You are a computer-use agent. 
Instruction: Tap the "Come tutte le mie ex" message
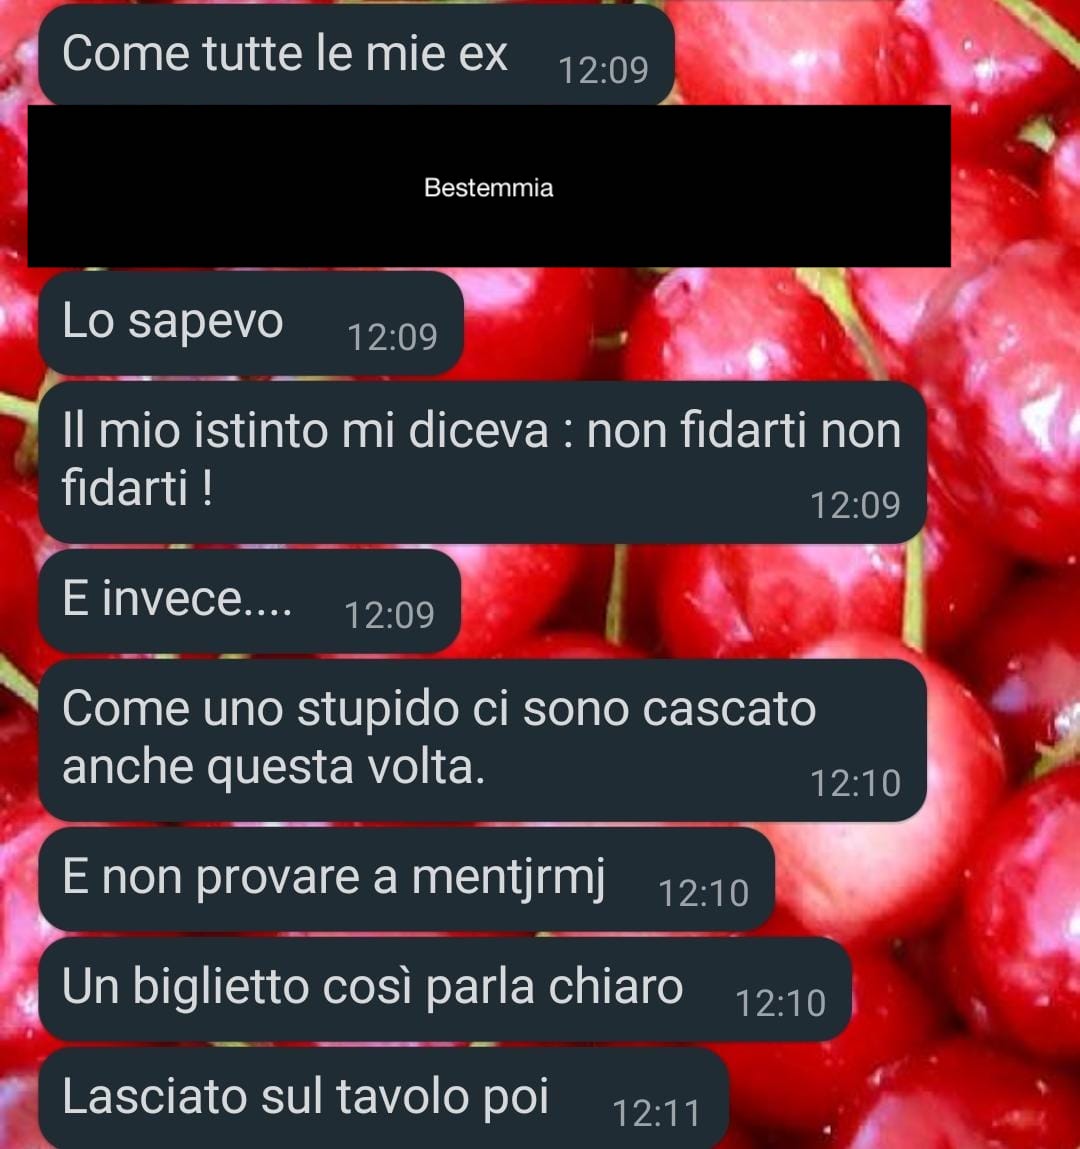356,55
